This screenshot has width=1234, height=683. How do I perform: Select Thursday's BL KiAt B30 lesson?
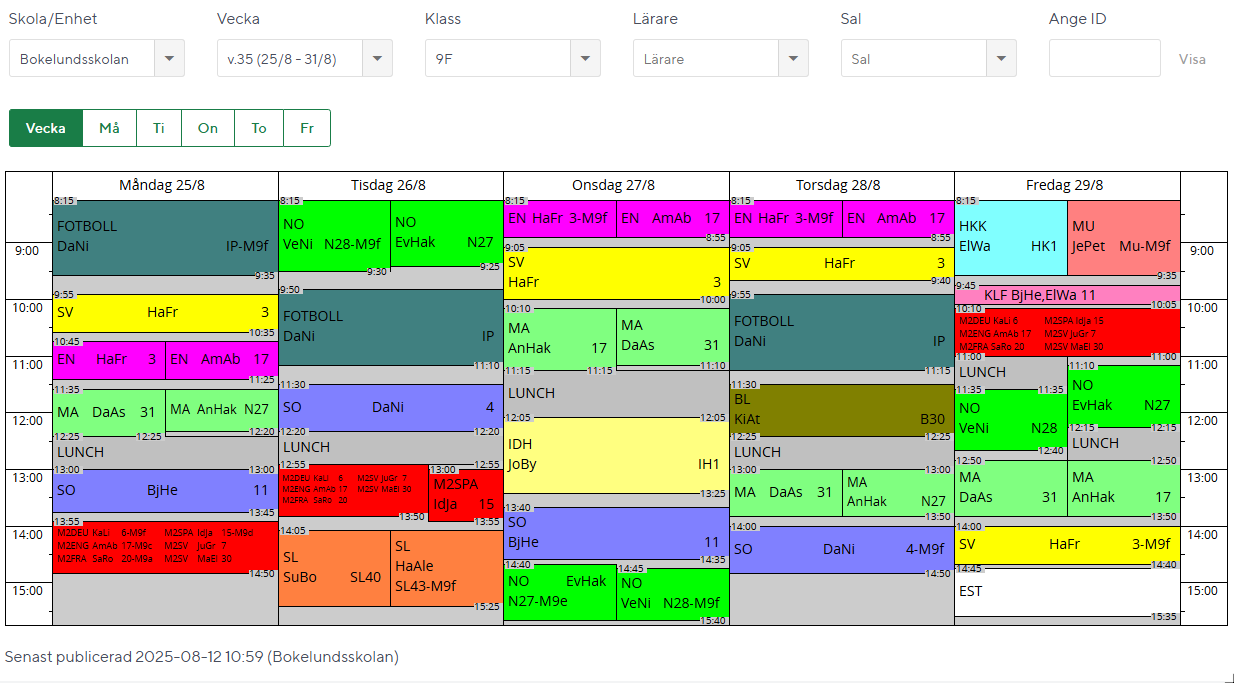[x=842, y=410]
